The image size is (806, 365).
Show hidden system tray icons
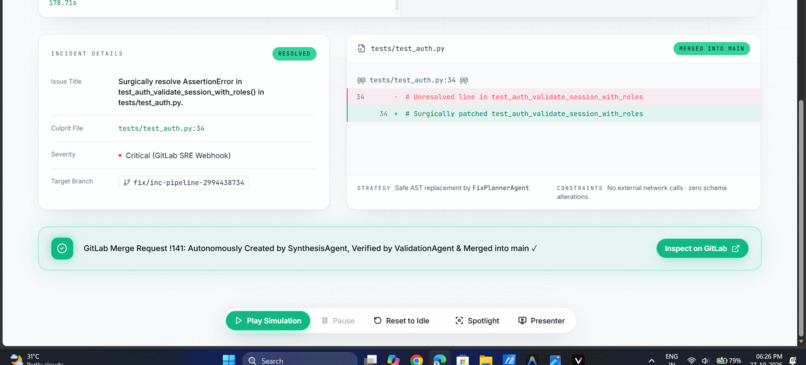[652, 360]
